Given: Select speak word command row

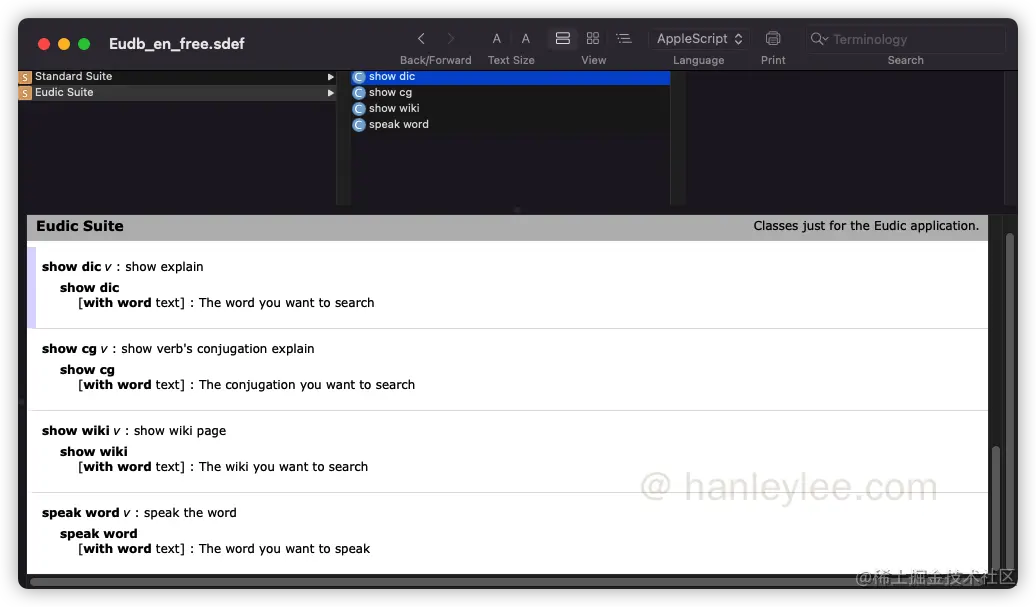Looking at the screenshot, I should (510, 124).
